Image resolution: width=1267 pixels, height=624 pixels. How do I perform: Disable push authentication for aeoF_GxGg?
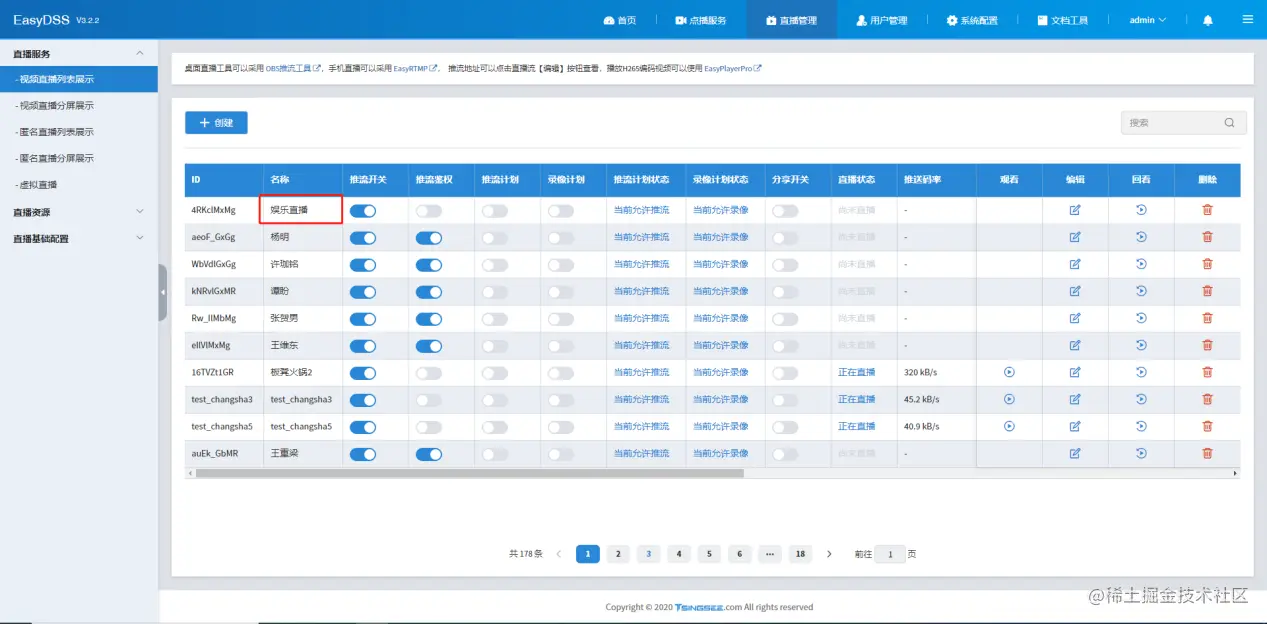pos(429,238)
